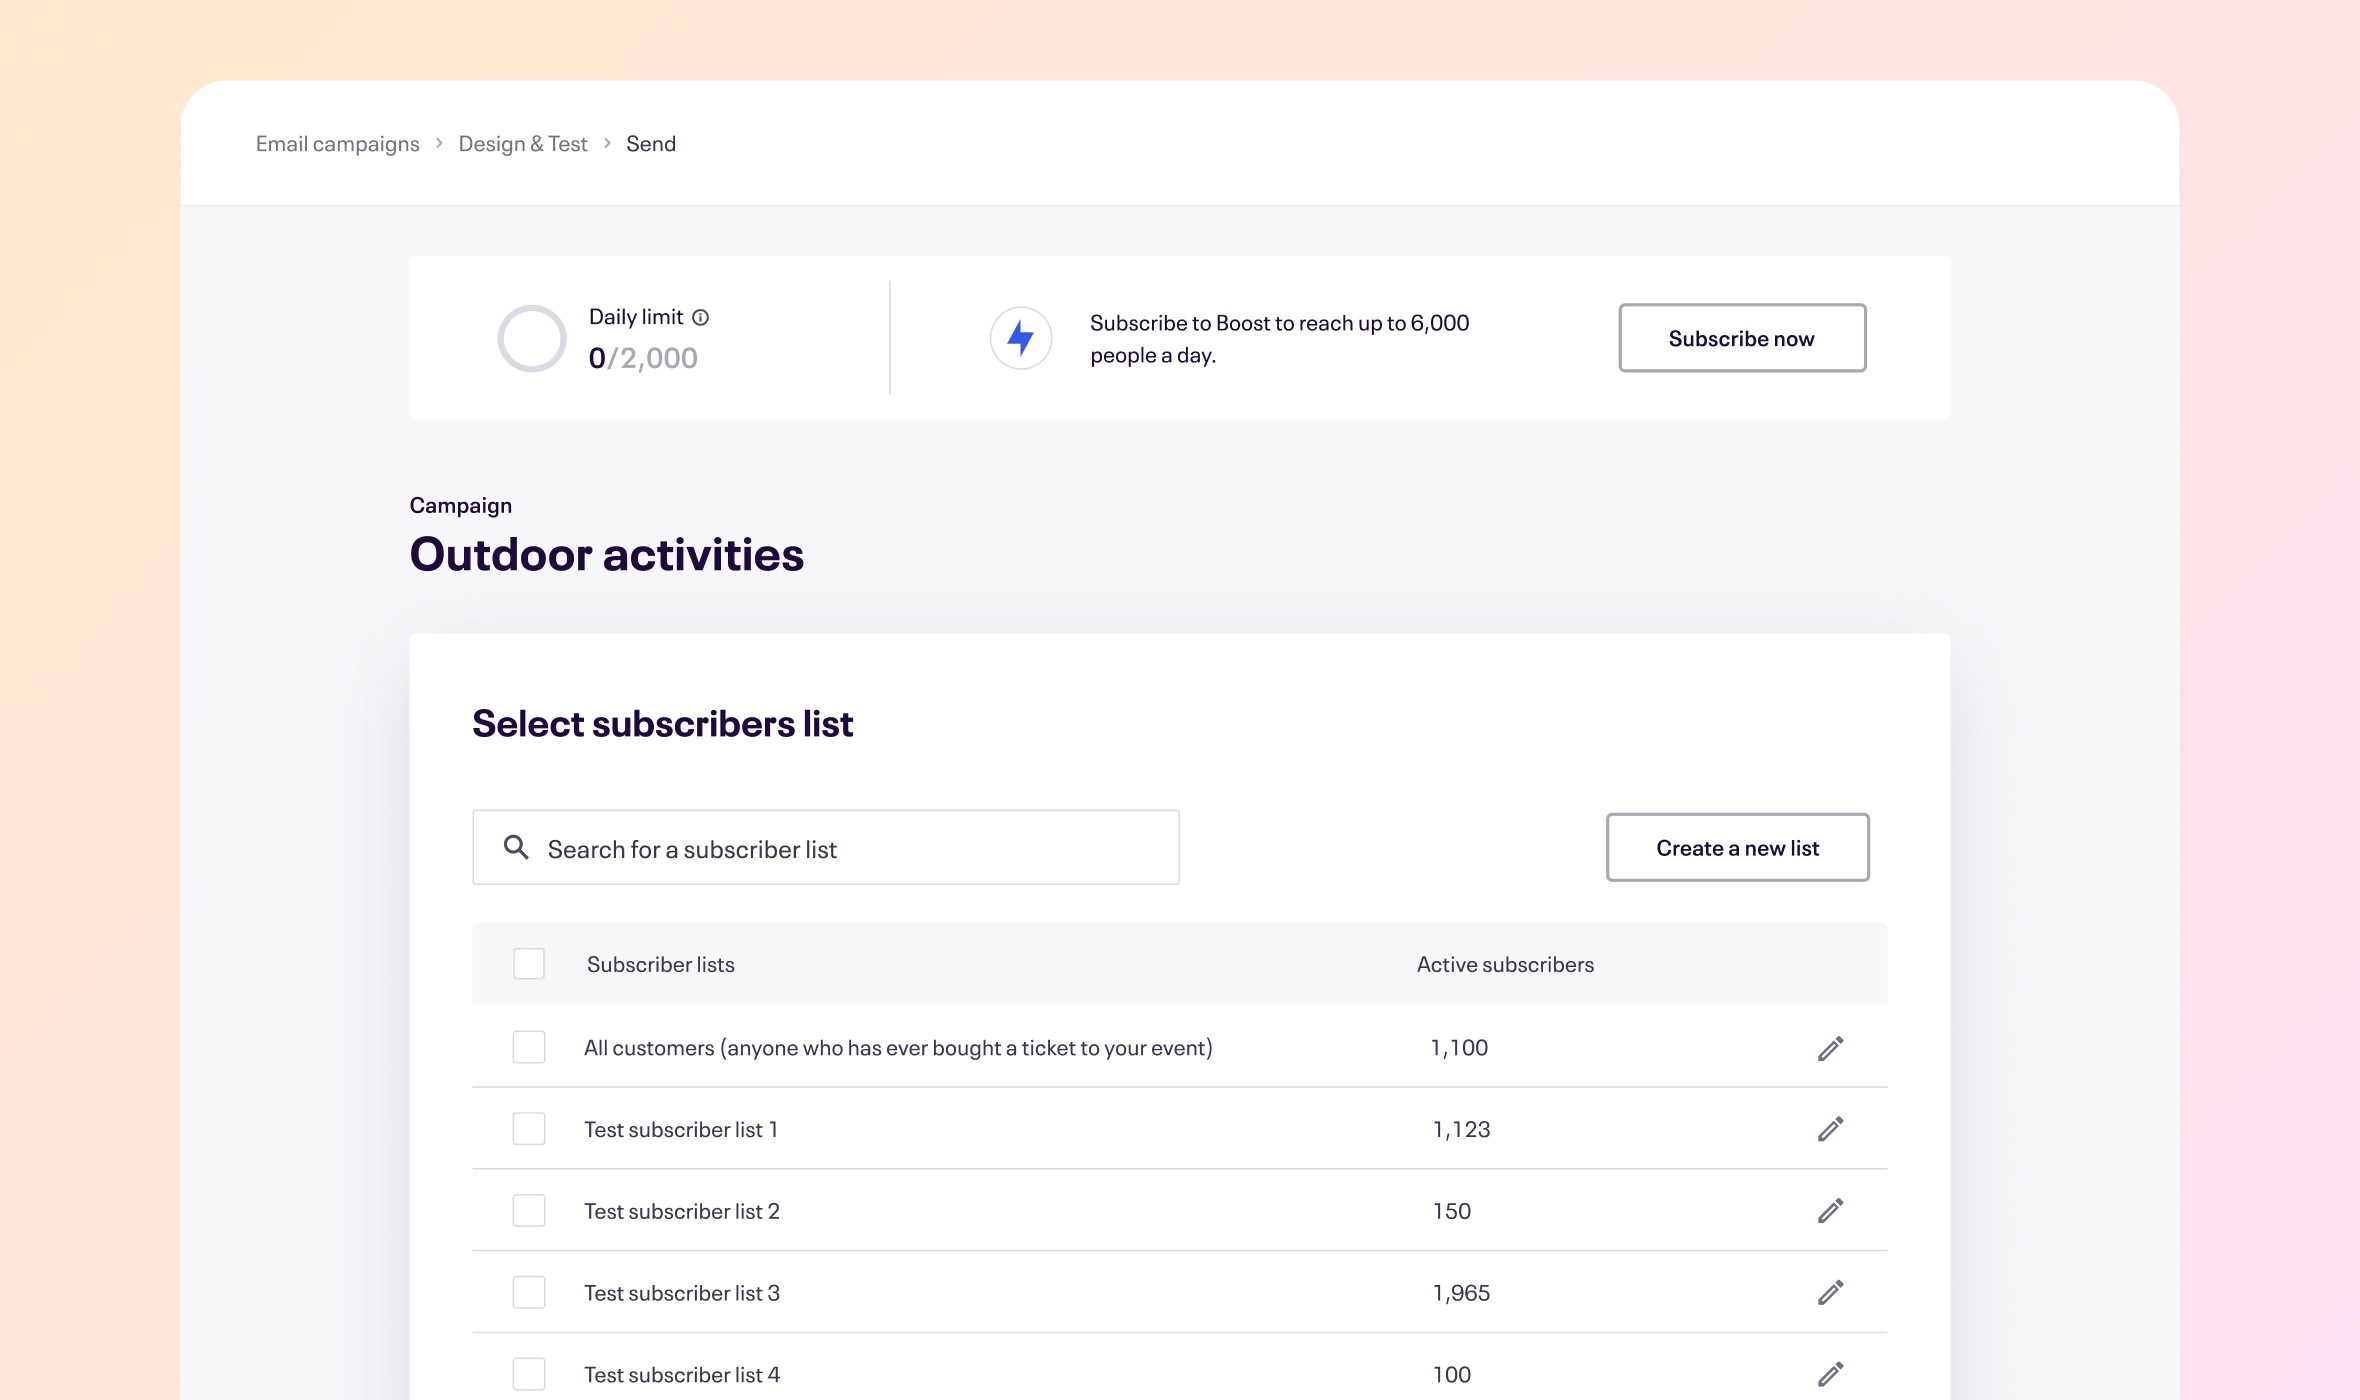Tick Test subscriber list 1 checkbox
Viewport: 2360px width, 1400px height.
pyautogui.click(x=528, y=1129)
